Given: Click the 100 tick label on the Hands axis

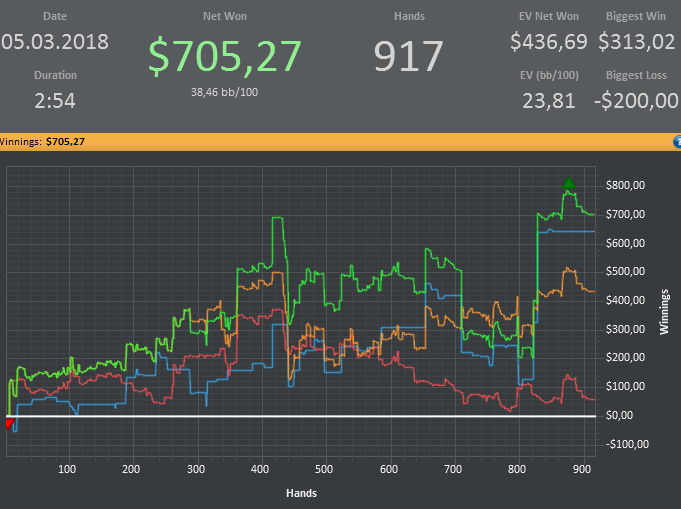Looking at the screenshot, I should (x=67, y=469).
